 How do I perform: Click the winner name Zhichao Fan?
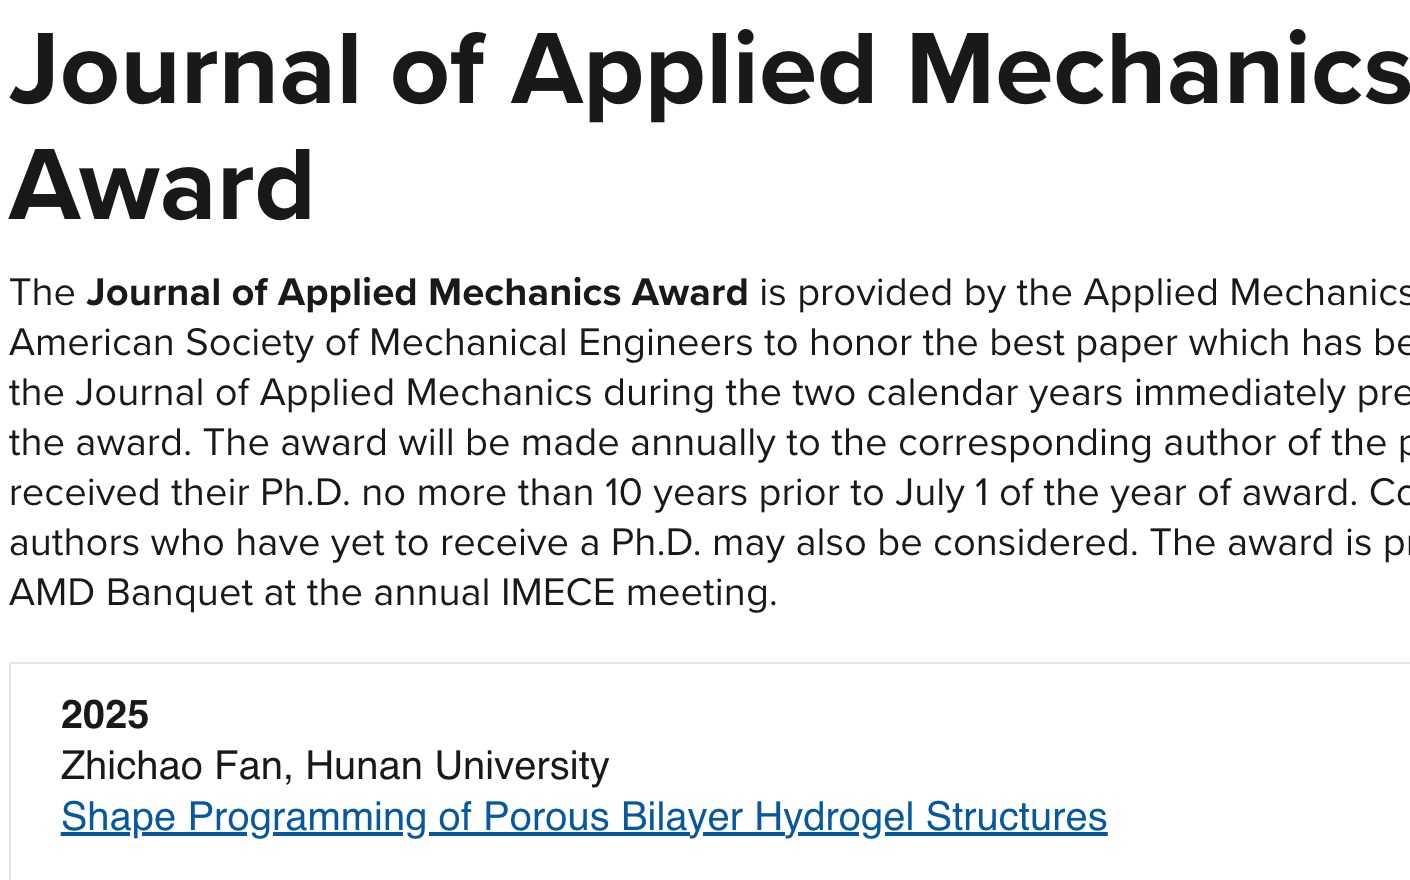point(170,766)
